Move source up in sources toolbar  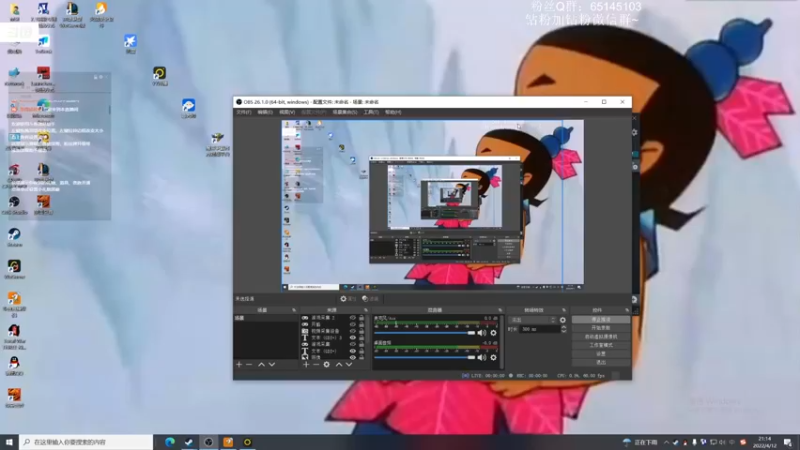pos(339,365)
